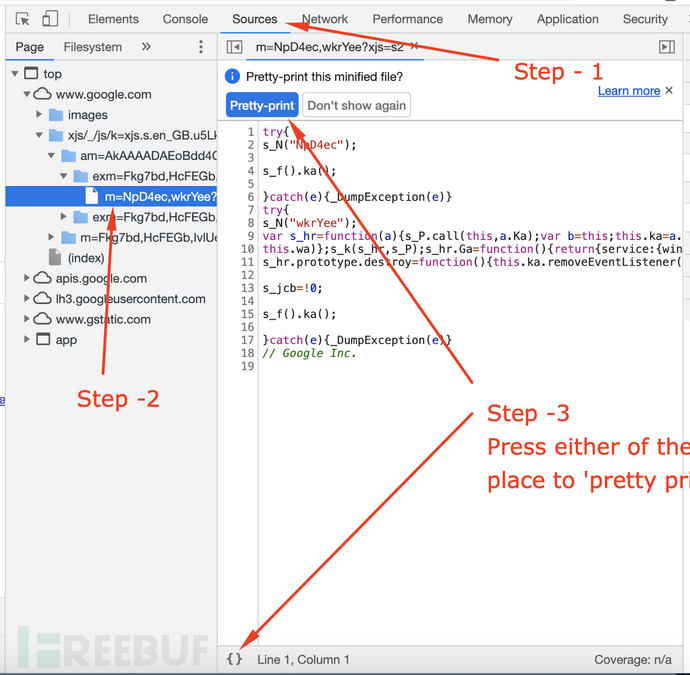Open the three-dot navigator menu

[201, 47]
